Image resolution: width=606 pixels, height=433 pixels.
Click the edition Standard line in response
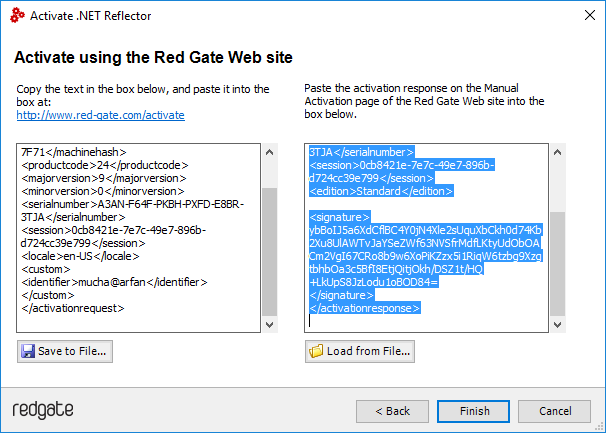coord(381,191)
